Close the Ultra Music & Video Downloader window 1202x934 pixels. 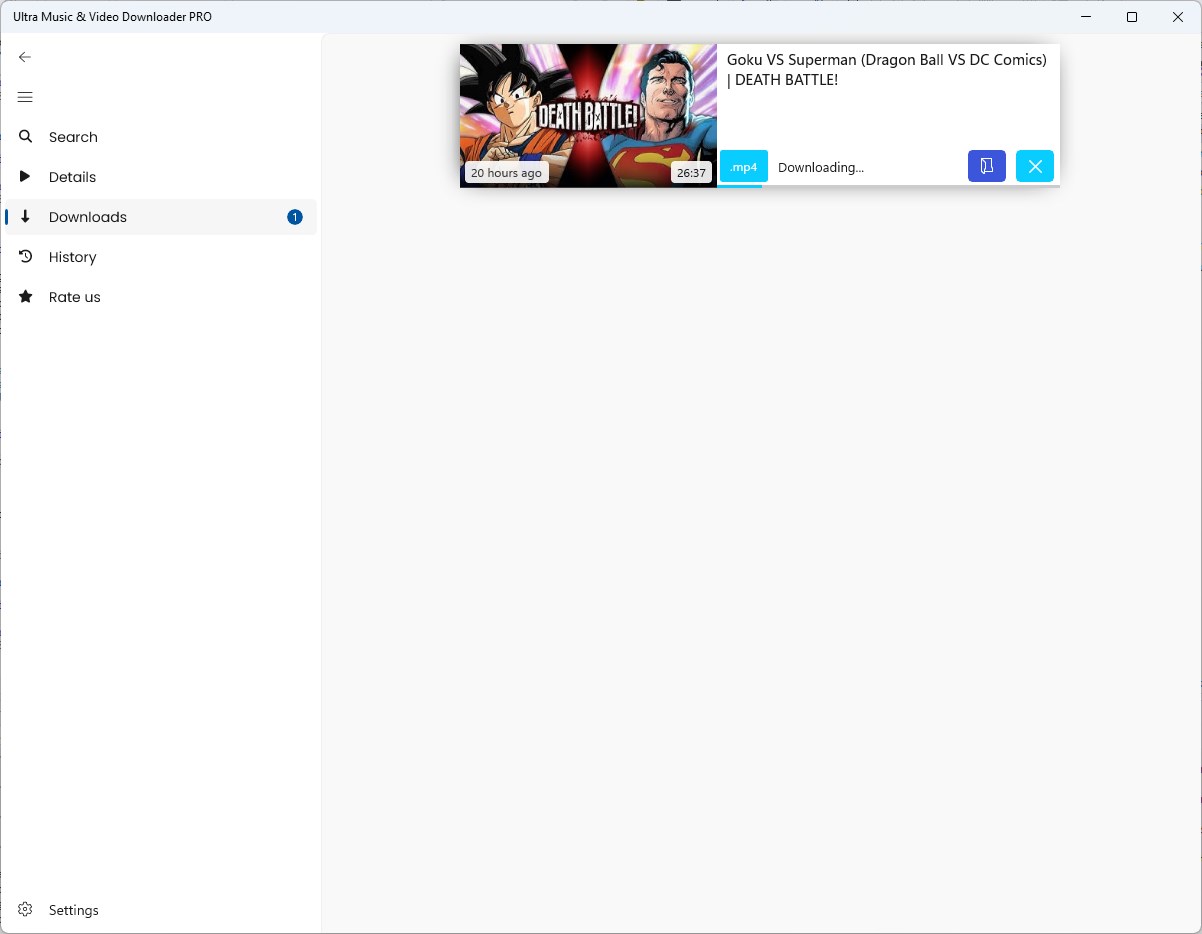[x=1178, y=17]
